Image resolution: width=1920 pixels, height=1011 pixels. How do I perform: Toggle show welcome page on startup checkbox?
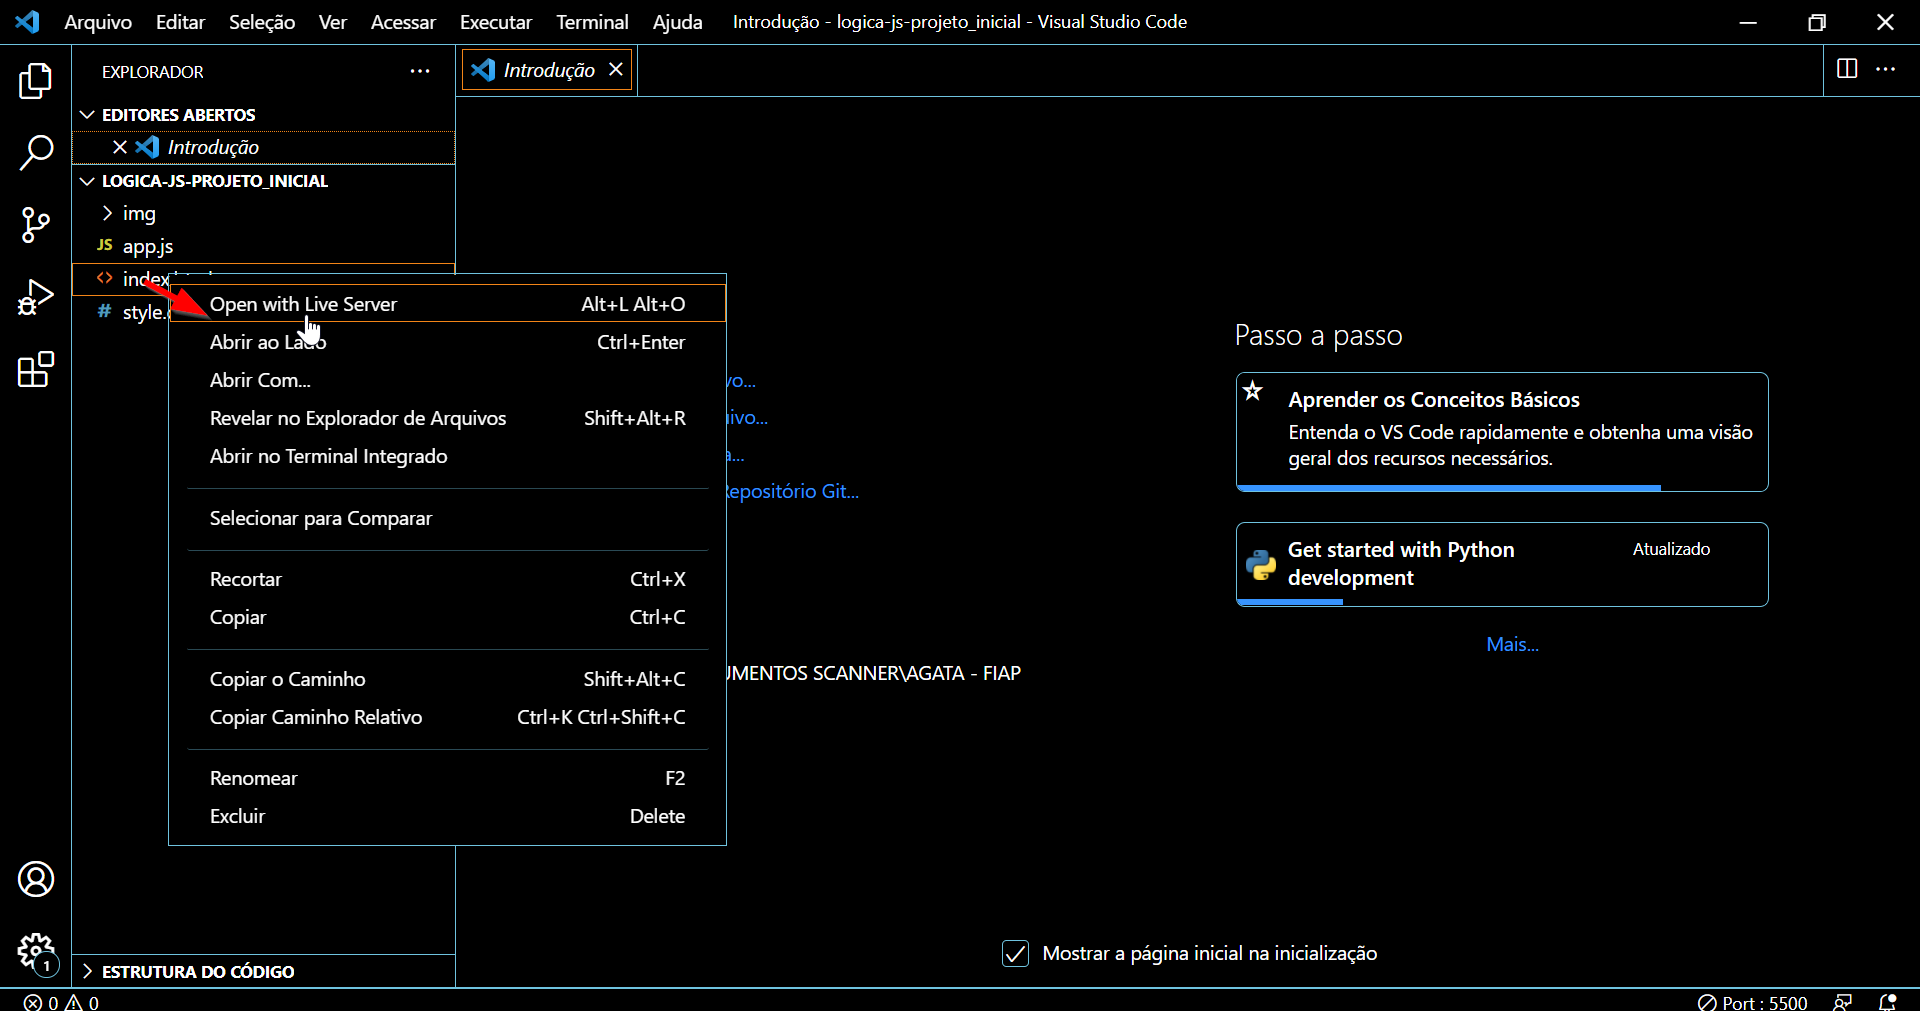(x=1015, y=953)
